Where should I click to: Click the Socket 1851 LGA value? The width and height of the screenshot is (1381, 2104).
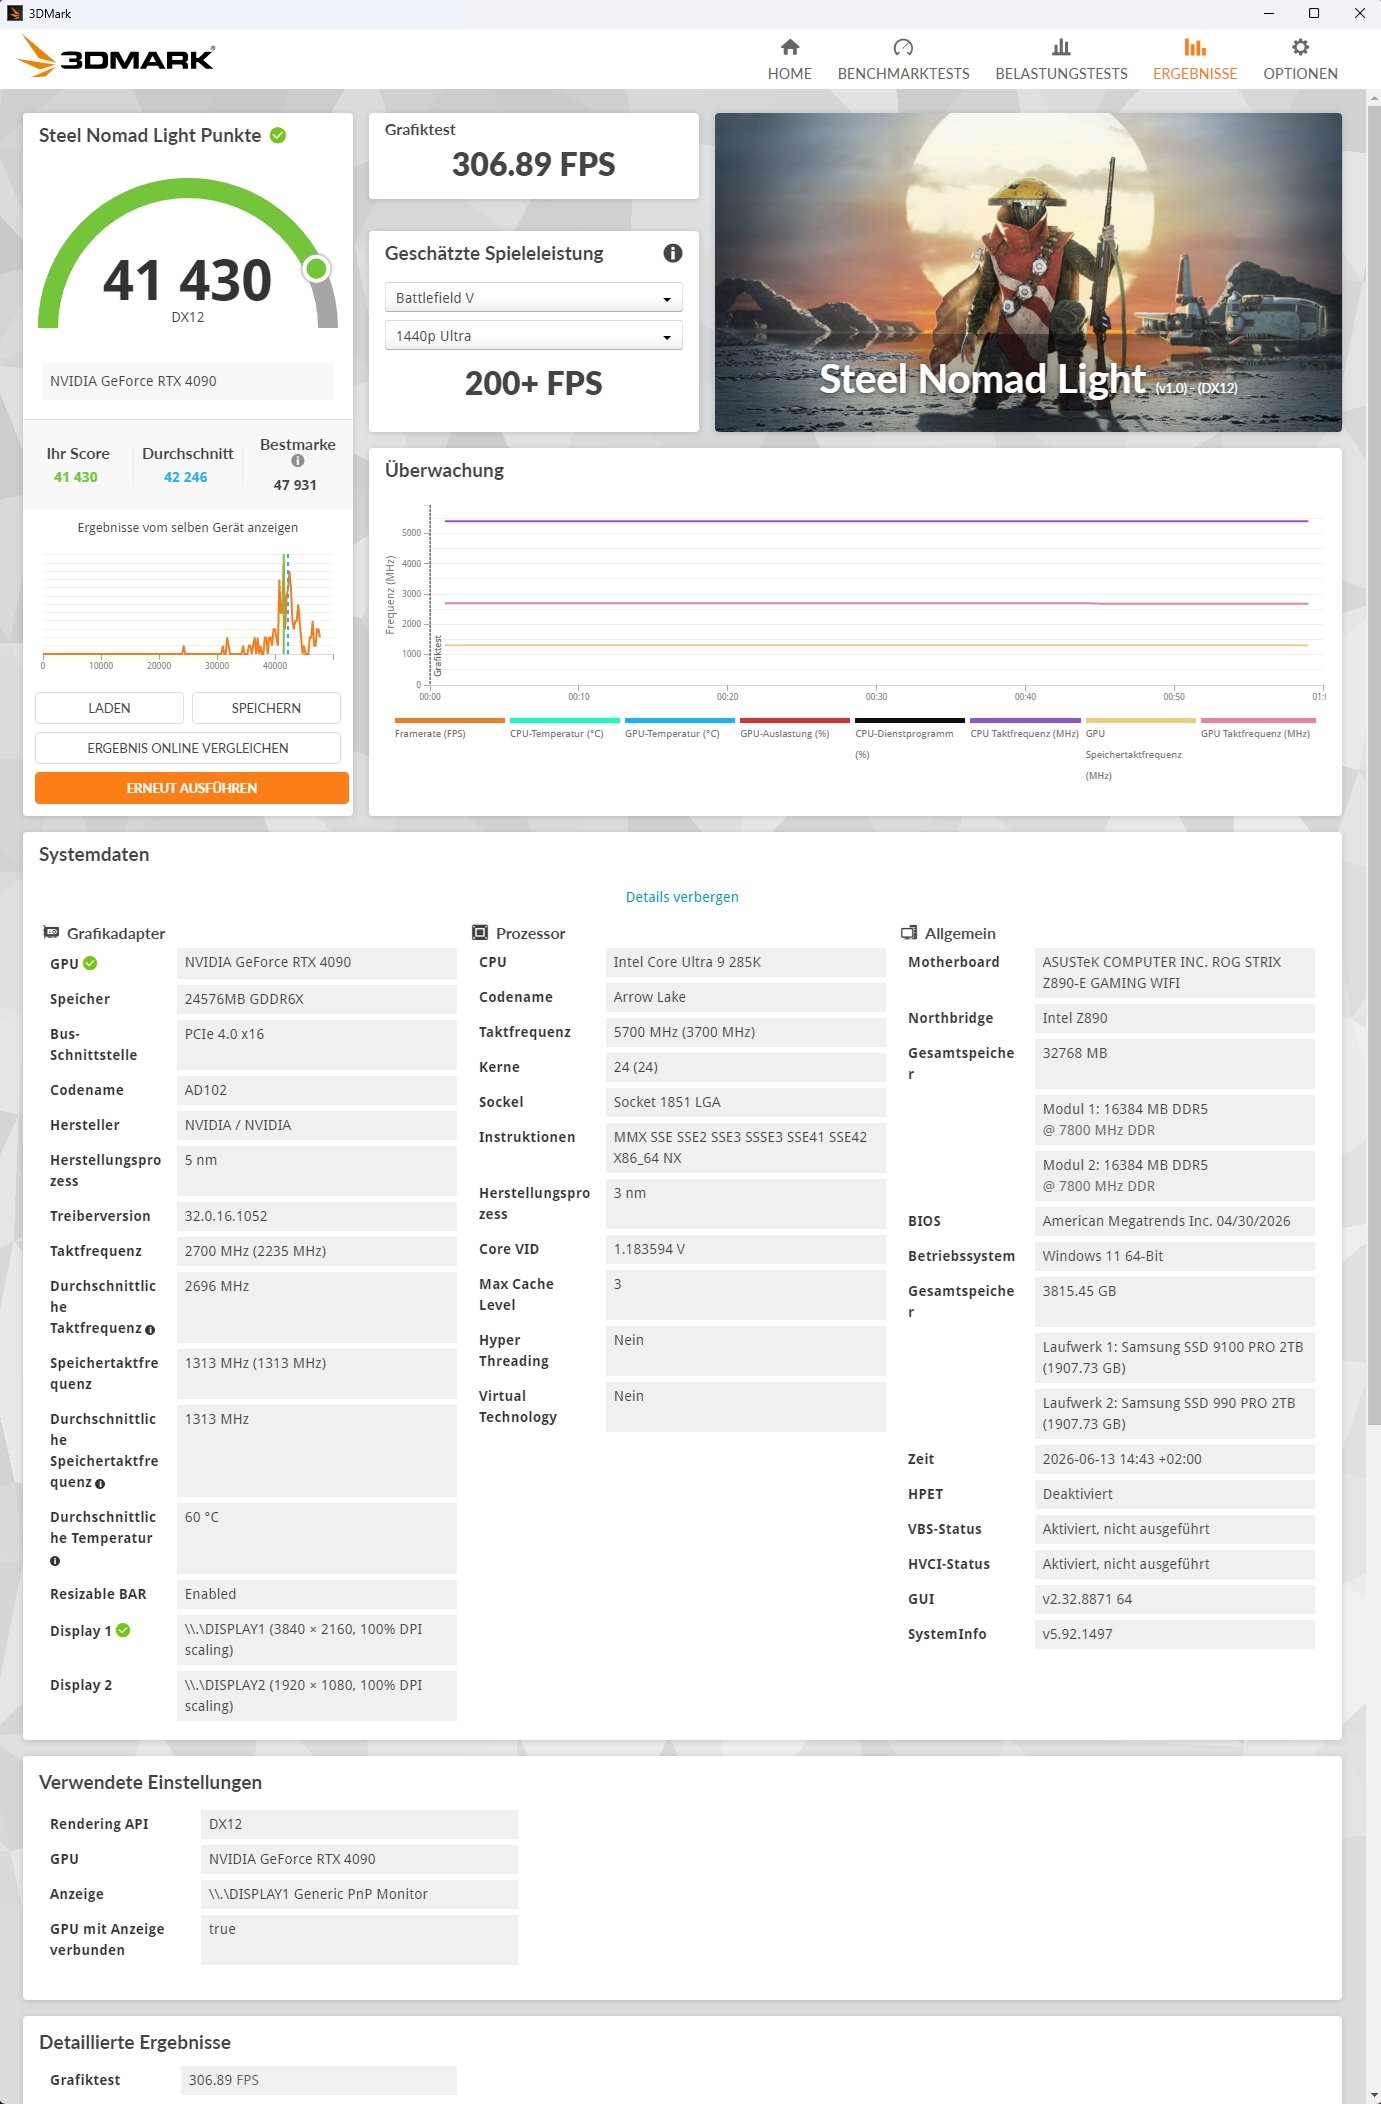[x=746, y=1102]
